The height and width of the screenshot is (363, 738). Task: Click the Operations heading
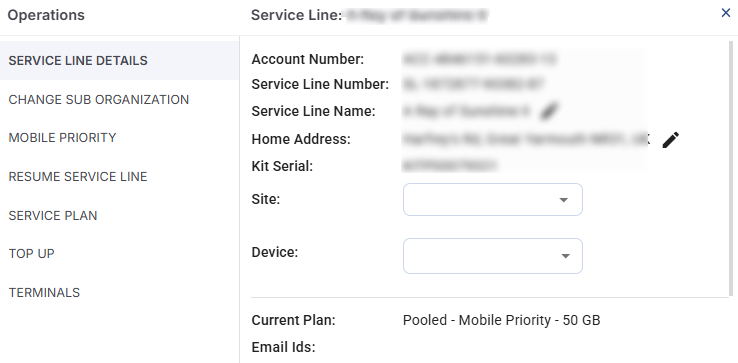[x=46, y=15]
